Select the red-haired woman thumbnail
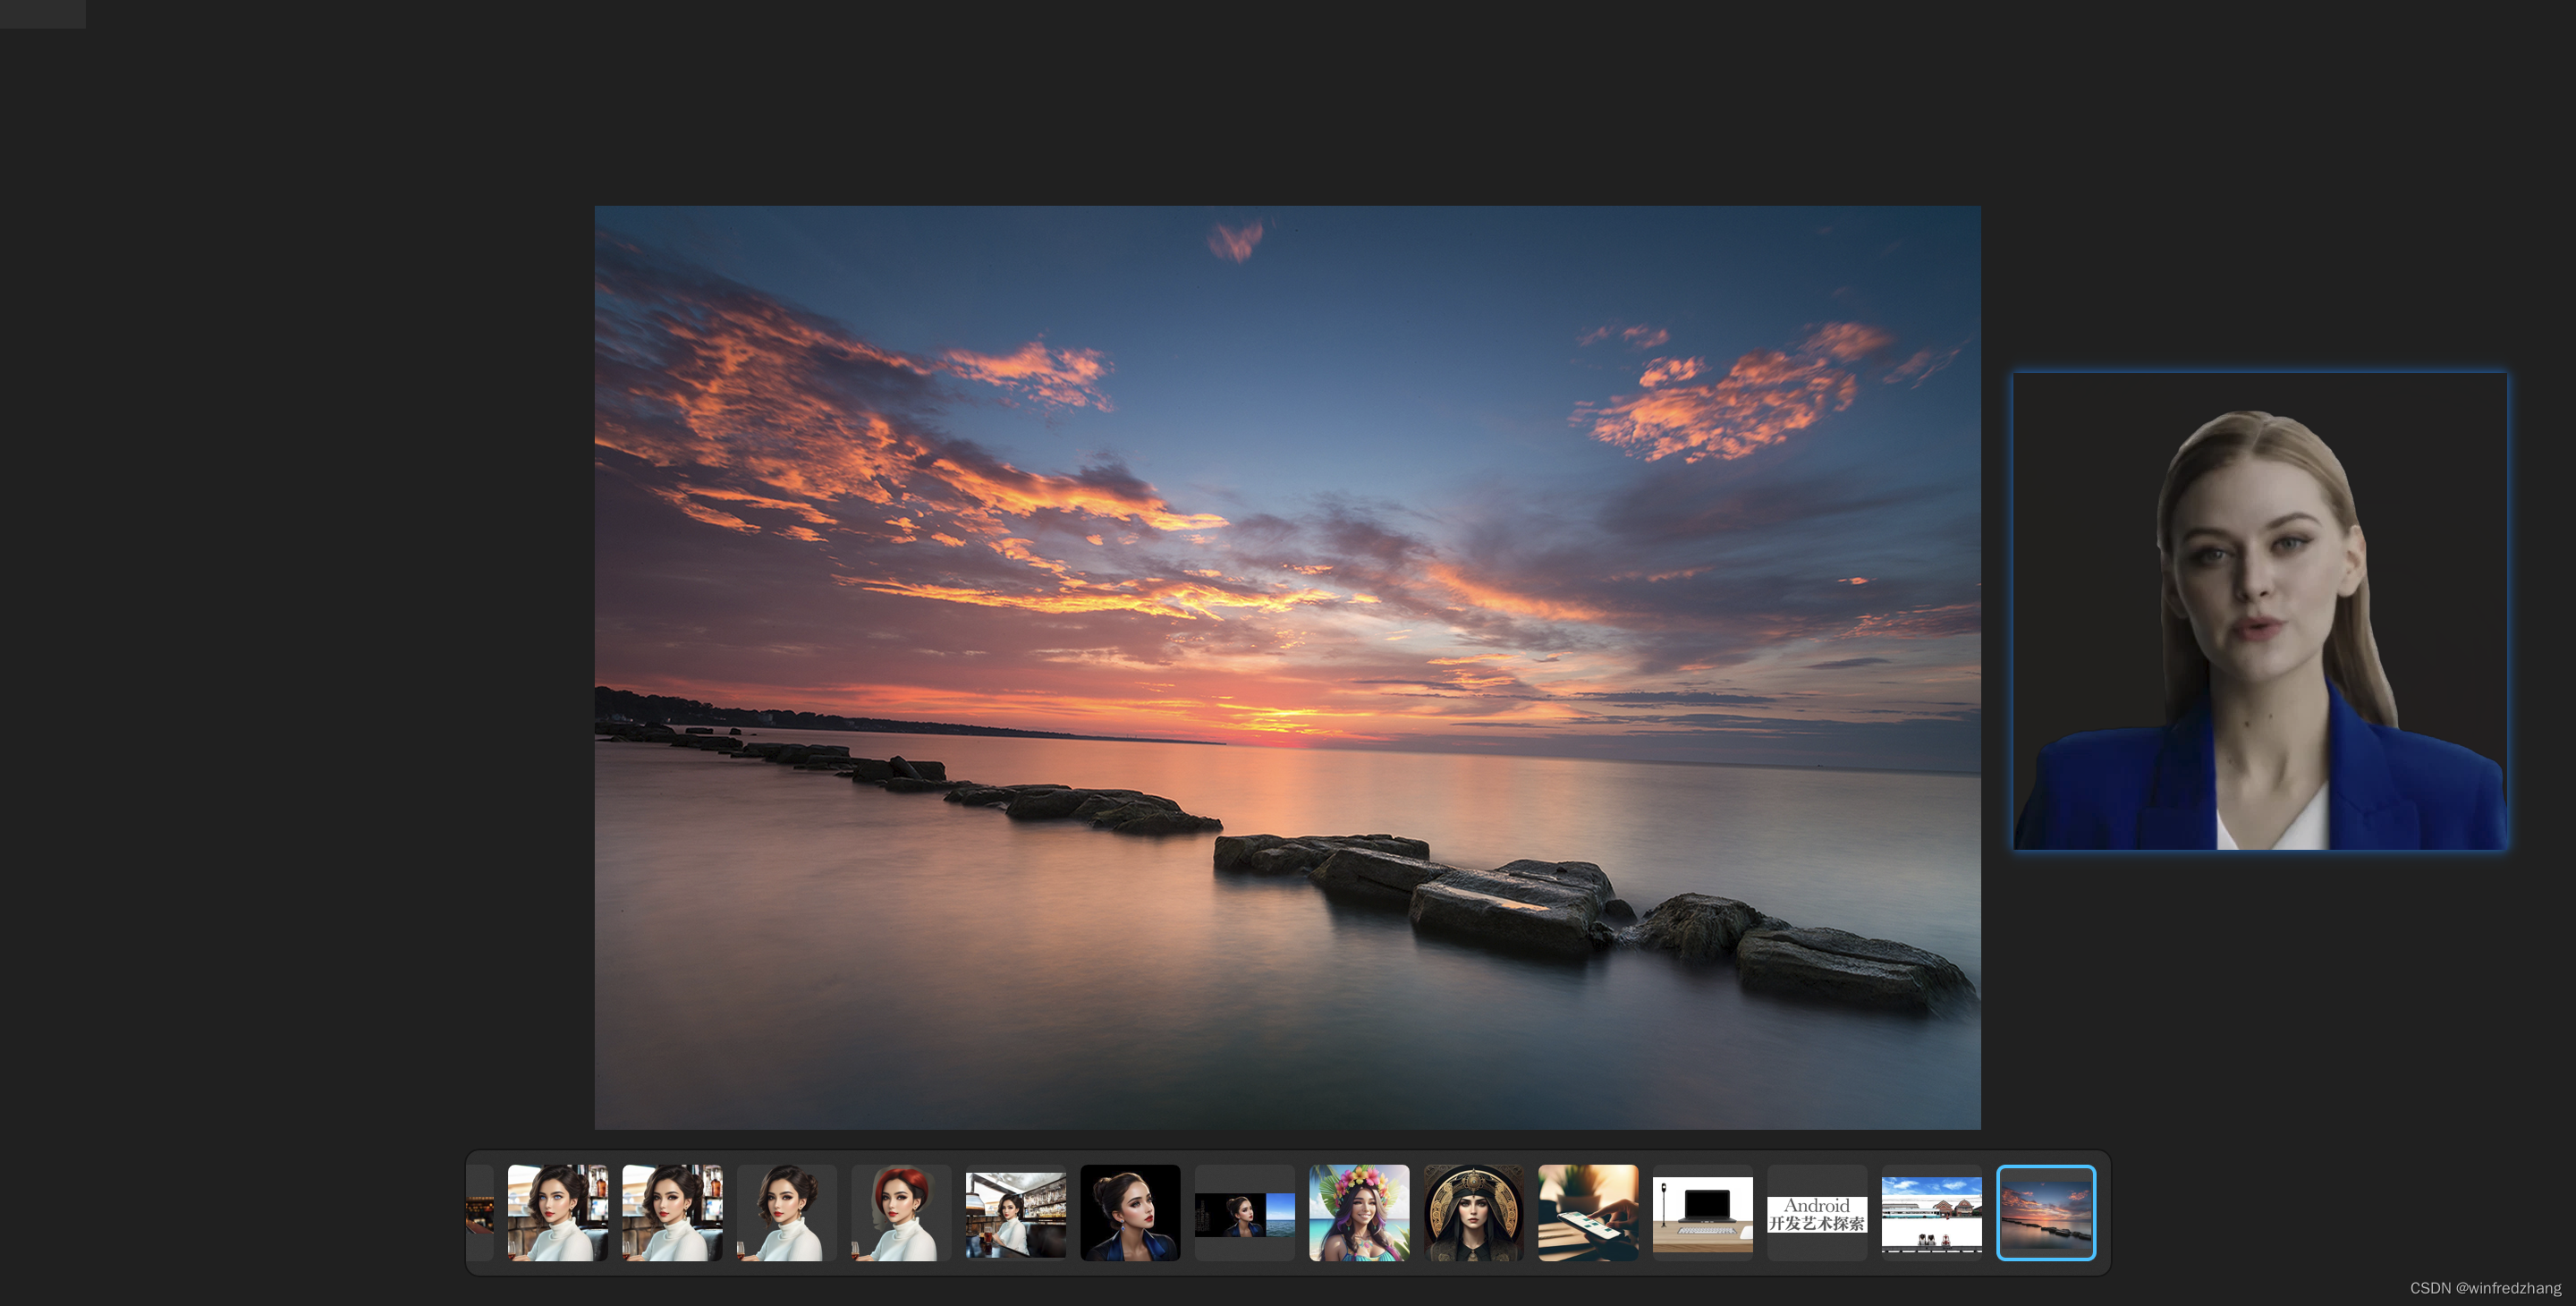Screen dimensions: 2576x1306 click(x=901, y=1212)
